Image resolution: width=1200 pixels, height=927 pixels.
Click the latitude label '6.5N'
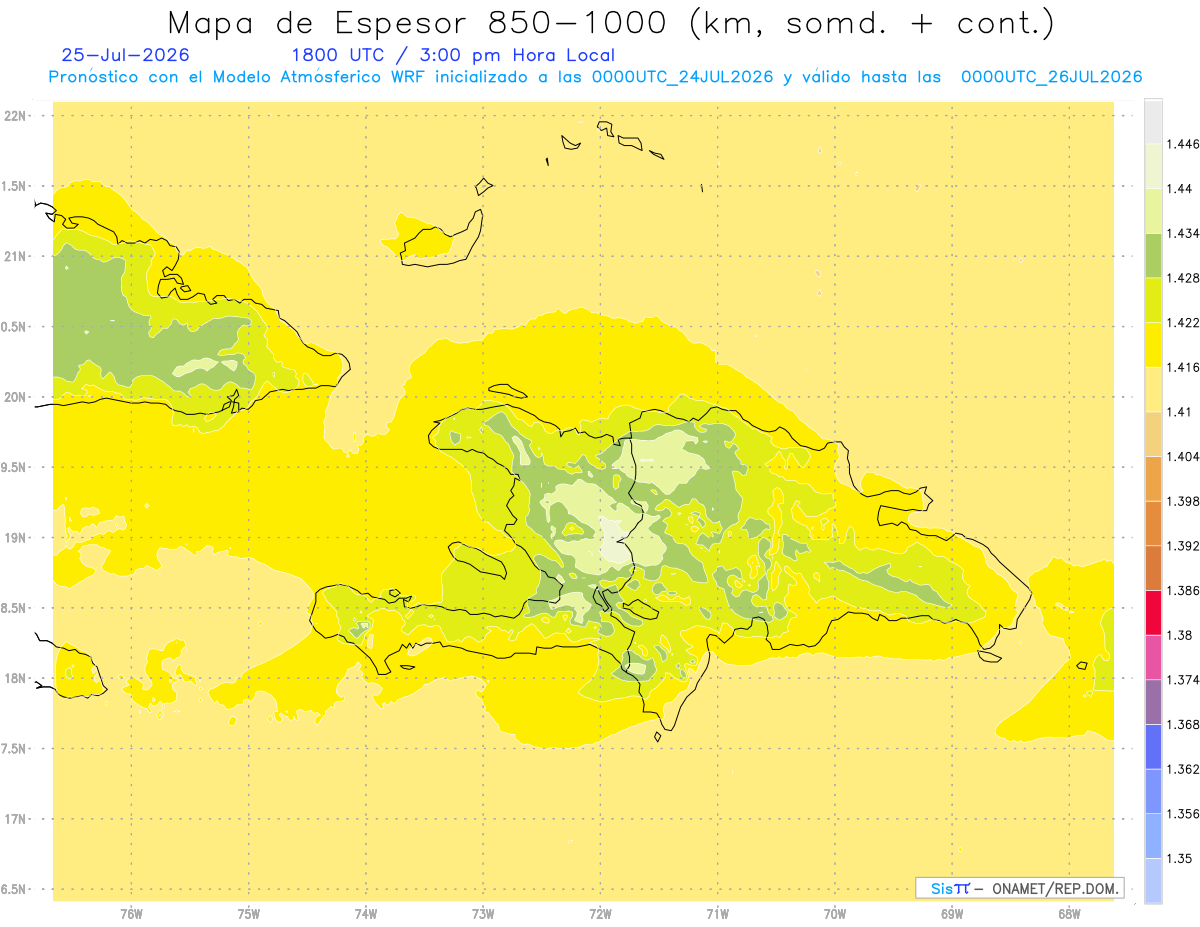14,889
